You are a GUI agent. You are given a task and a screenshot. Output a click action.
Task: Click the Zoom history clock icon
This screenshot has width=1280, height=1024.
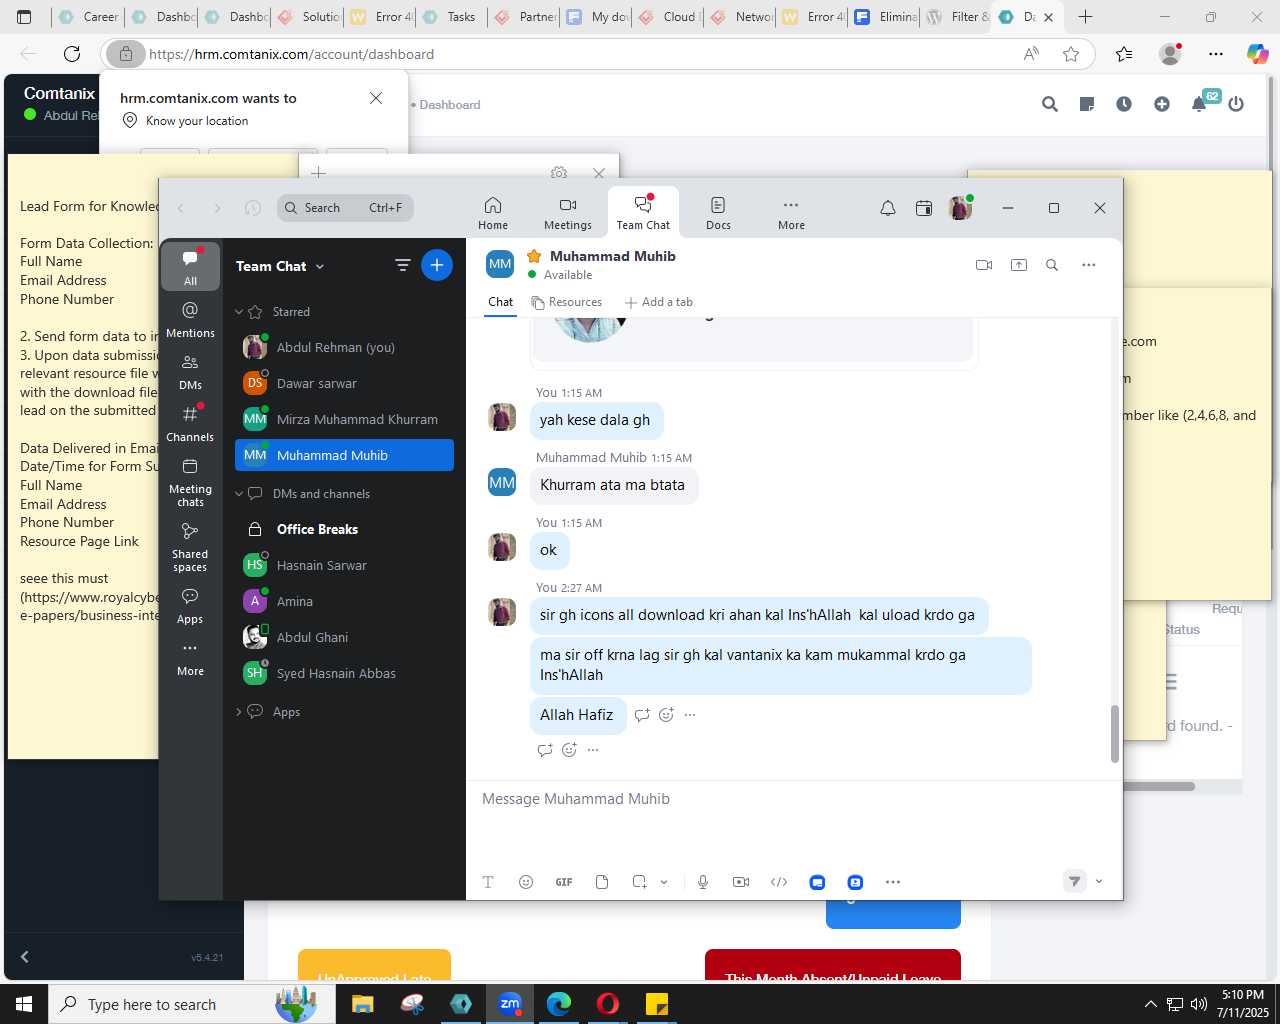tap(253, 208)
